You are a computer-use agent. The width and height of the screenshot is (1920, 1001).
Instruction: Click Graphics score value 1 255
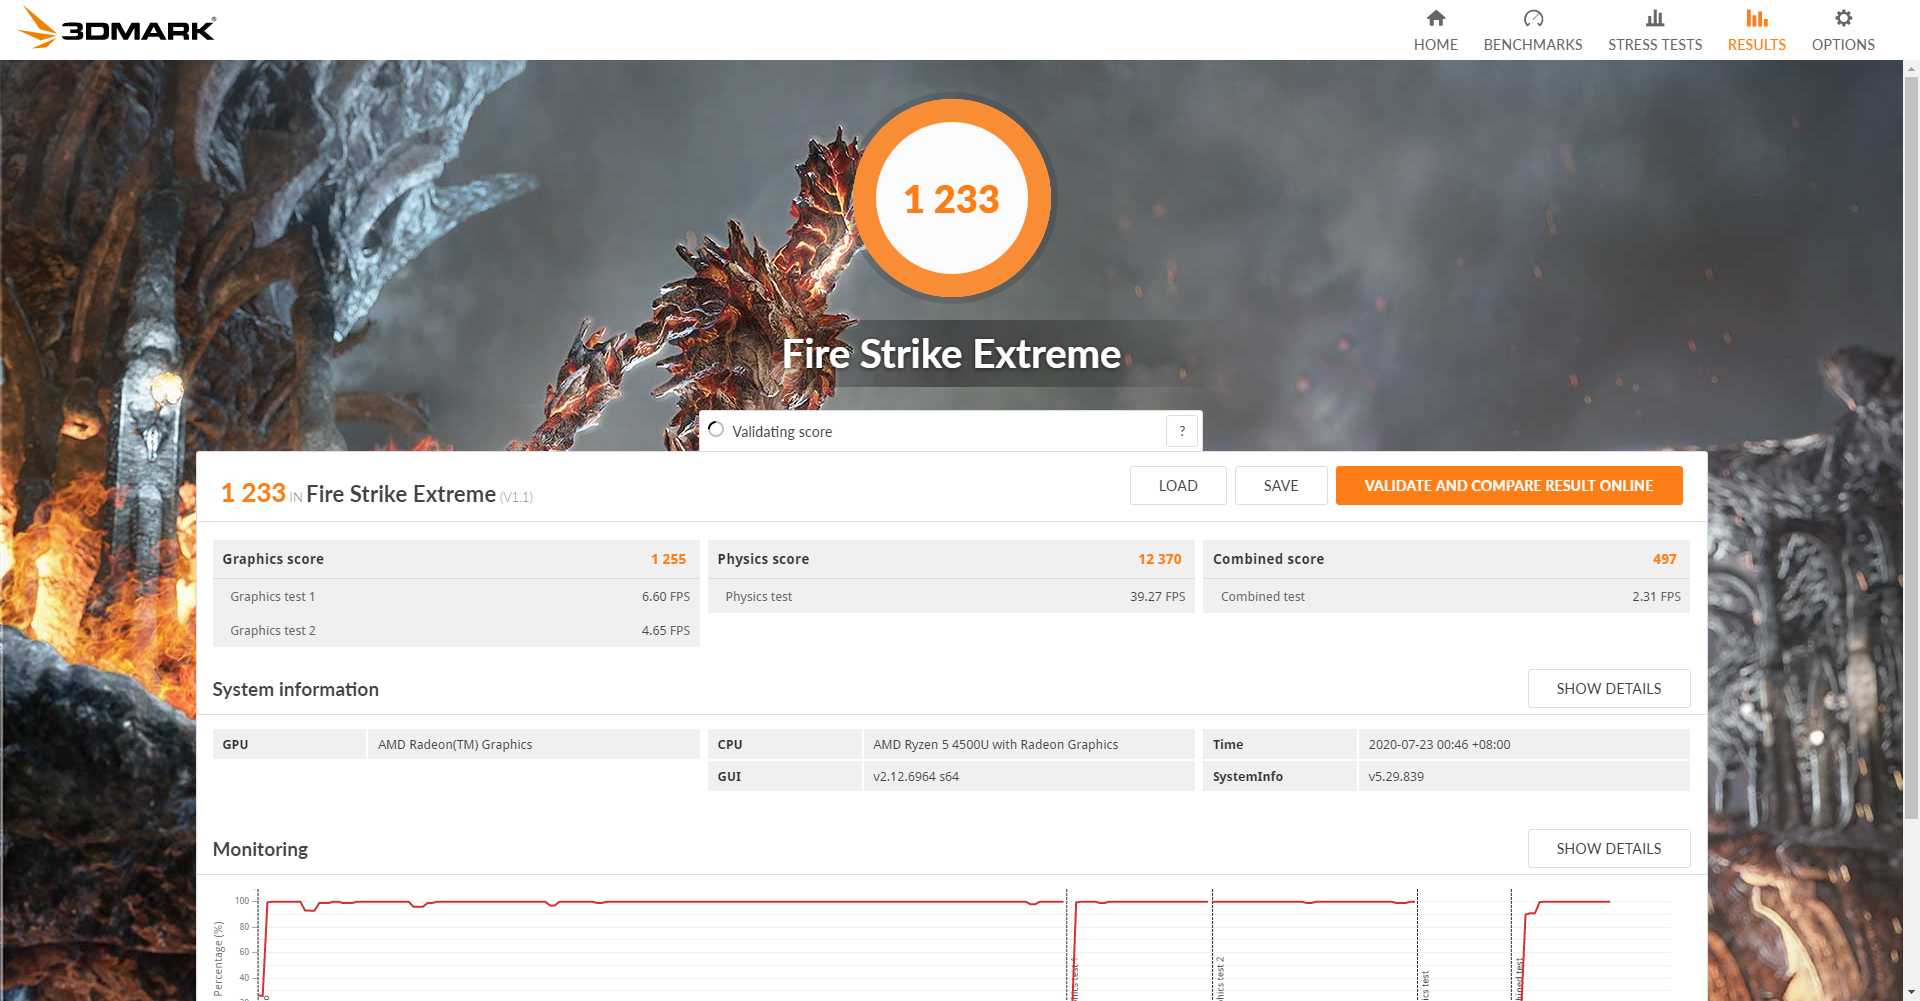click(668, 559)
